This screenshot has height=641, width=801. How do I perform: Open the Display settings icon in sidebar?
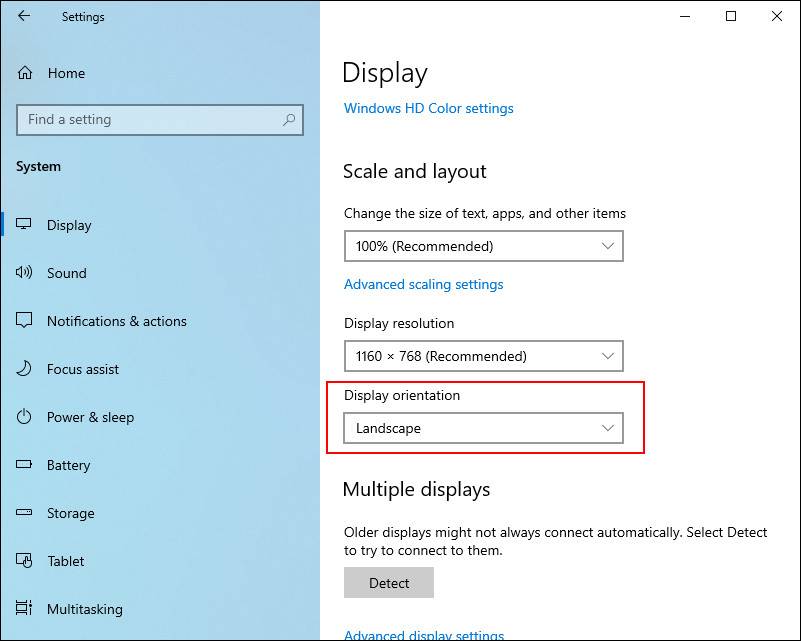(x=24, y=225)
